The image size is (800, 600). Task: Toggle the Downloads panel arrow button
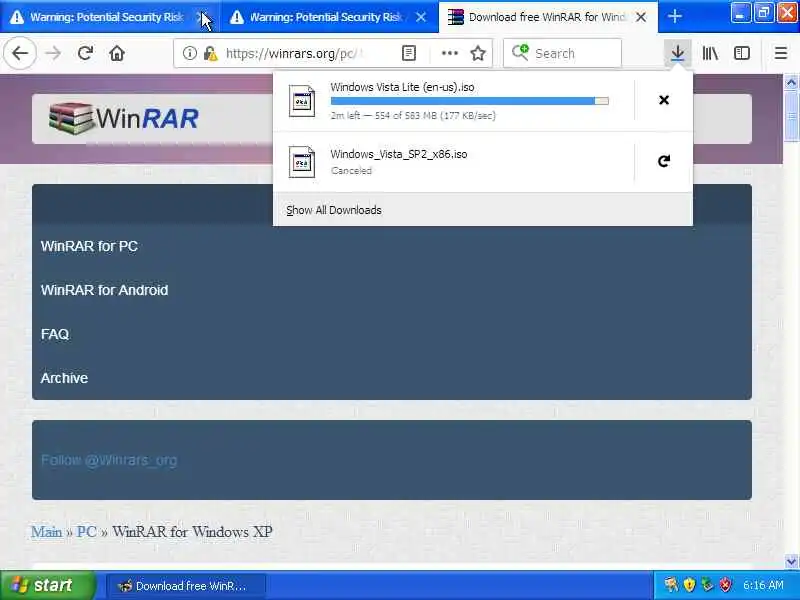tap(678, 53)
